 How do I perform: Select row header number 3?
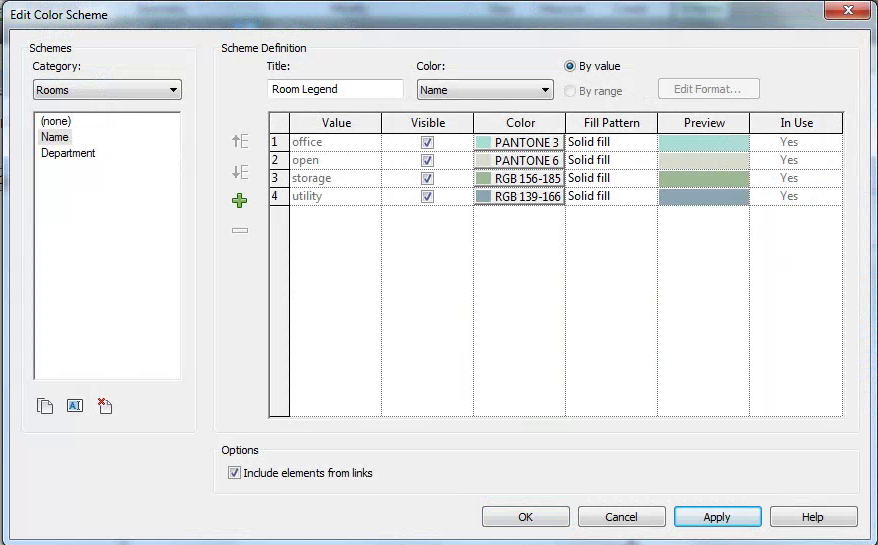[279, 178]
